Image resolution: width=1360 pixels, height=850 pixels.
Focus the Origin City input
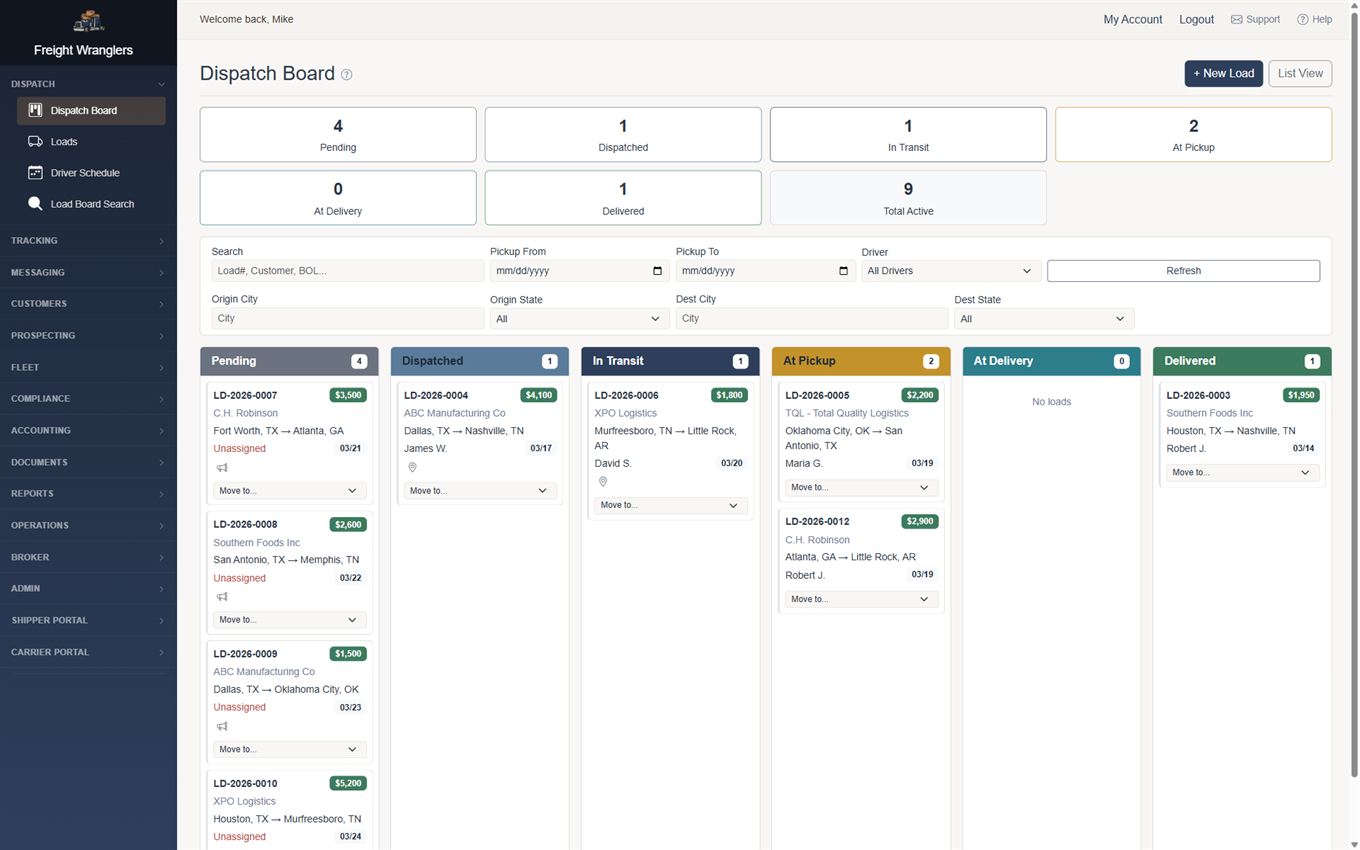[347, 319]
